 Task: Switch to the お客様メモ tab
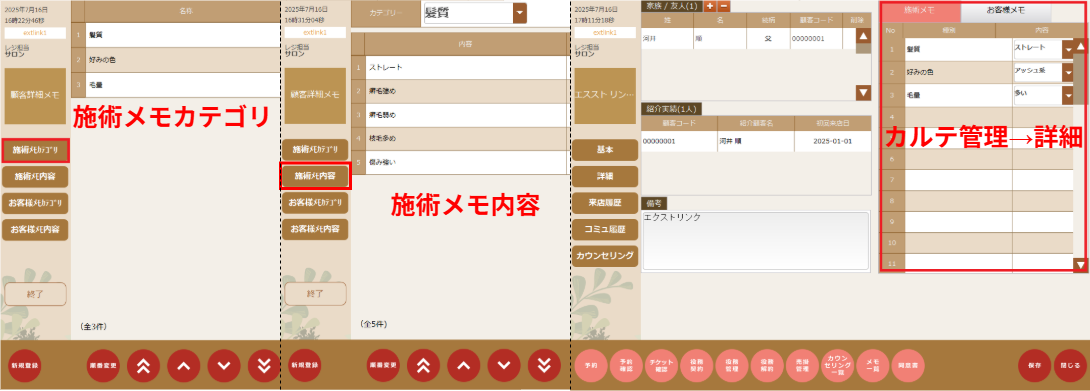(1006, 10)
